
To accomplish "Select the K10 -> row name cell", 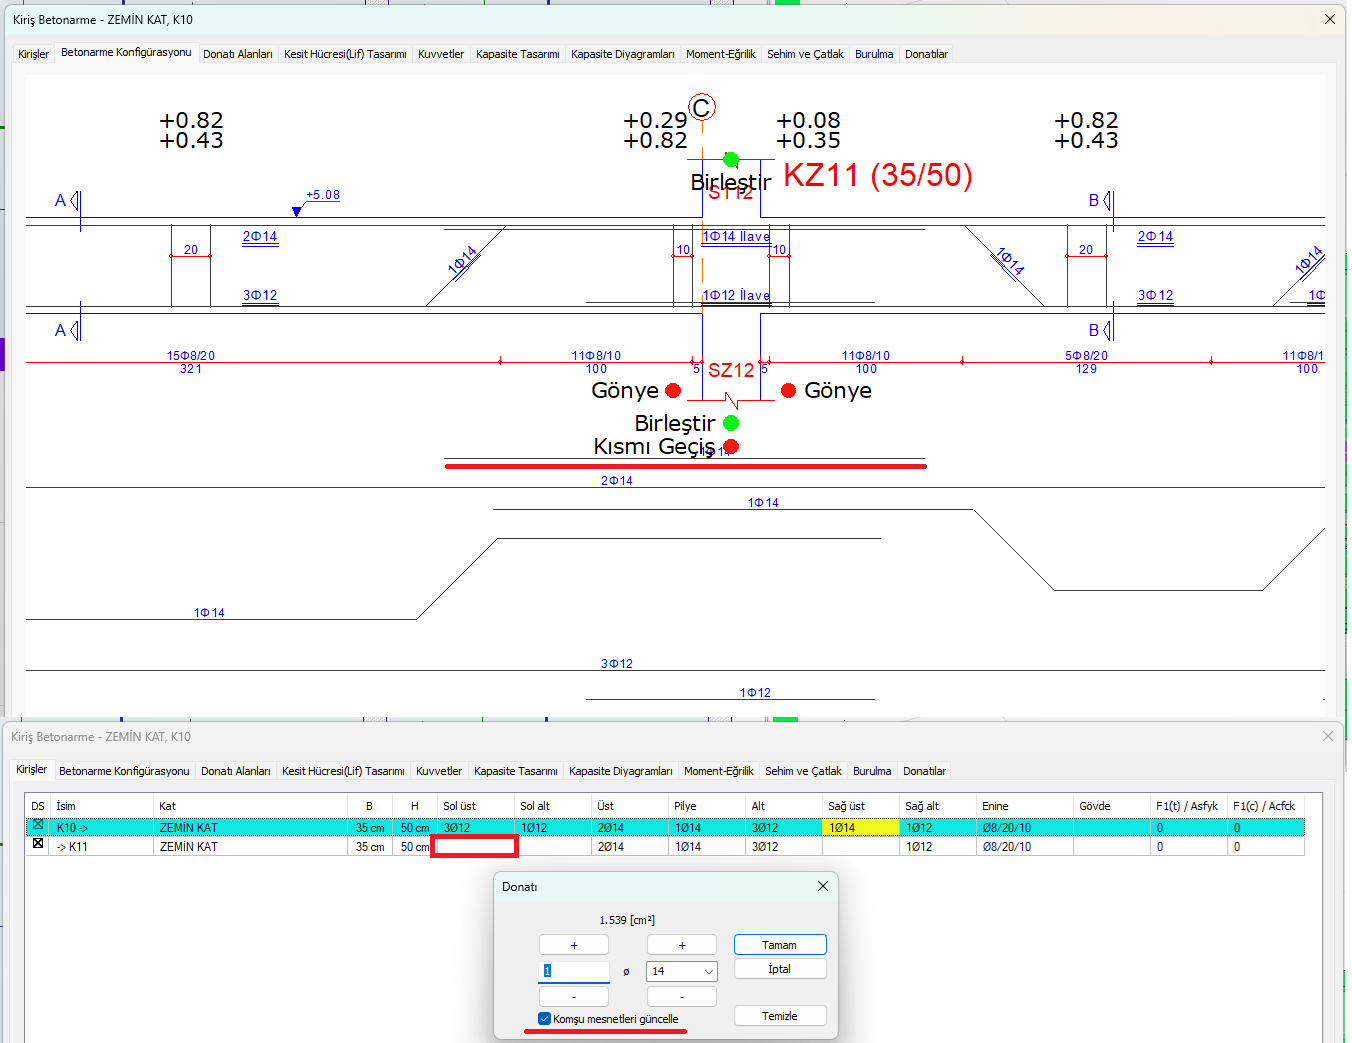I will point(101,827).
